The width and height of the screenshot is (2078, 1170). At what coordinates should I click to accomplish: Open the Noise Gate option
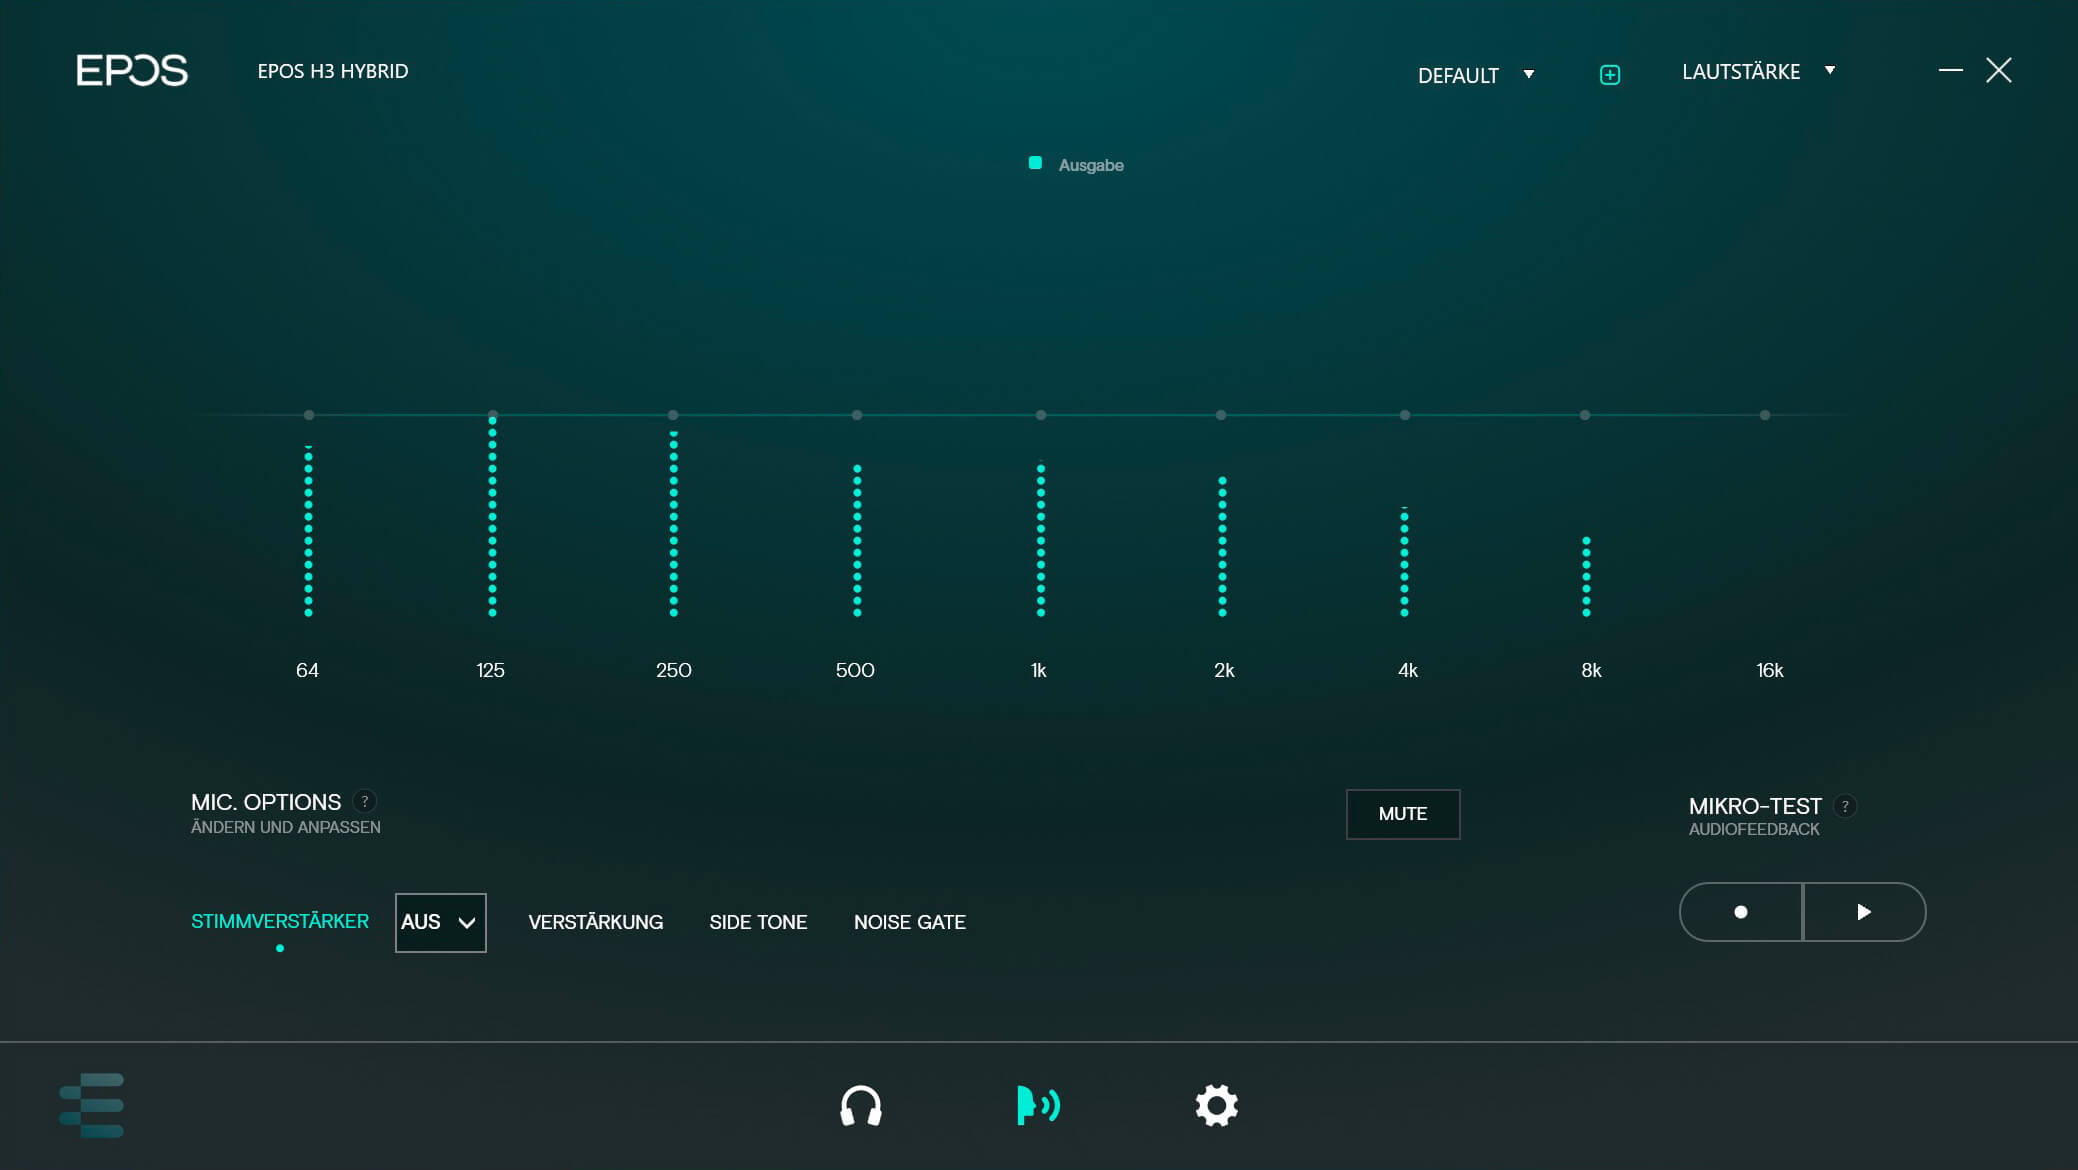pyautogui.click(x=909, y=922)
